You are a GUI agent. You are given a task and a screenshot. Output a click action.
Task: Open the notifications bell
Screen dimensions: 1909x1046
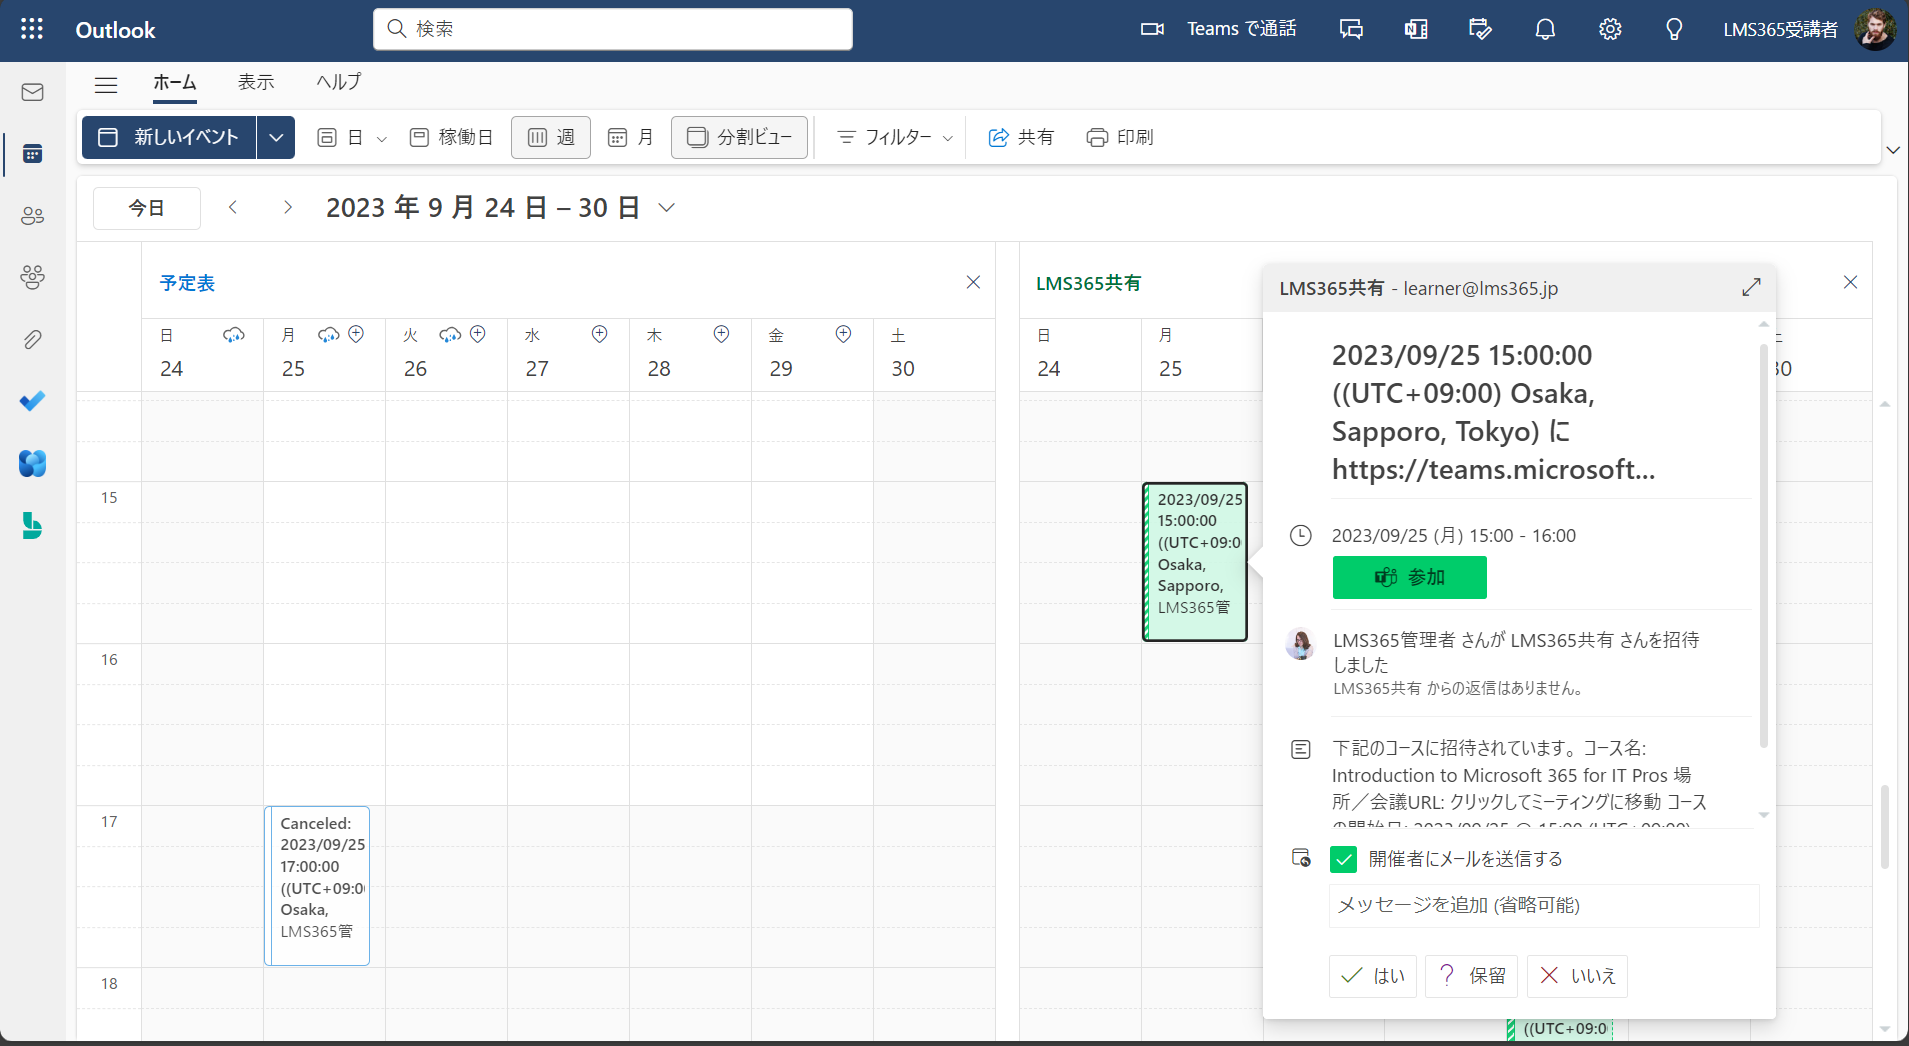[1545, 29]
